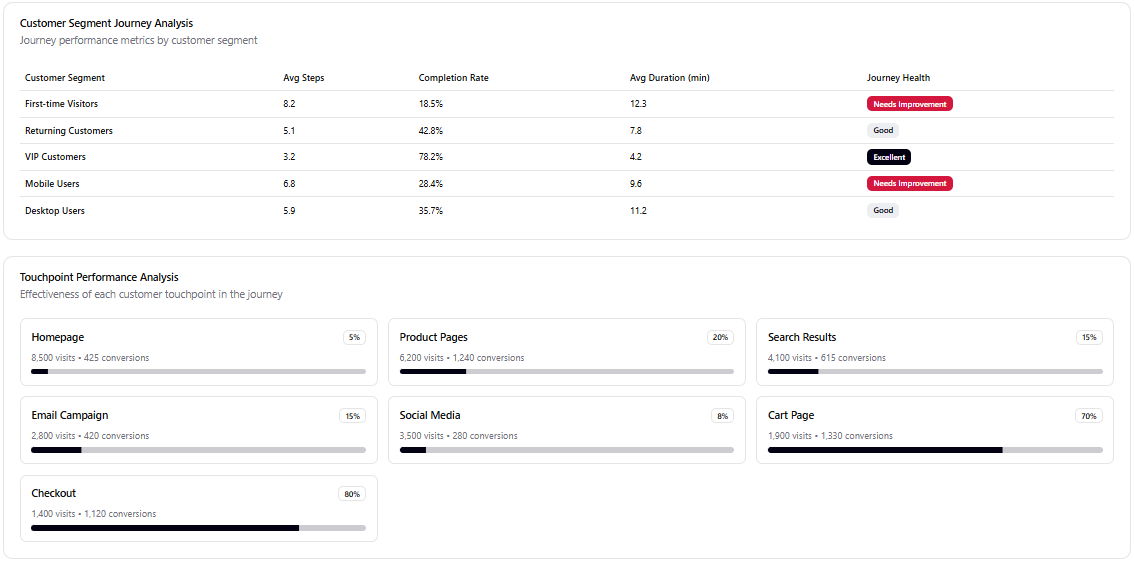
Task: Click the 20% badge on Product Pages
Action: (x=720, y=338)
